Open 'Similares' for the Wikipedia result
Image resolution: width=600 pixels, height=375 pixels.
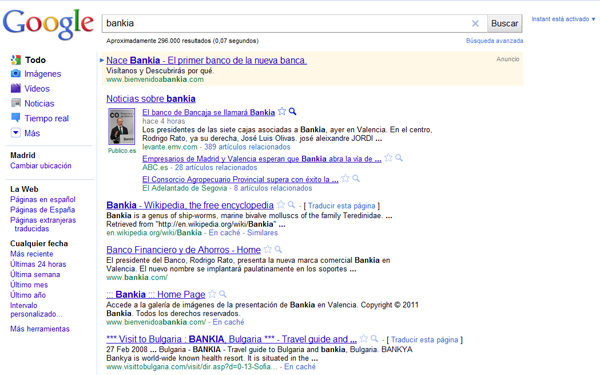tap(262, 233)
